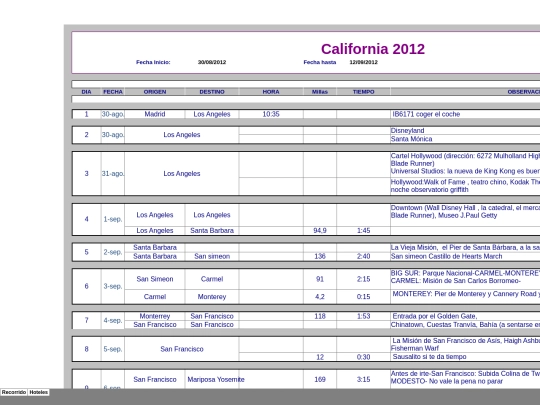Click the Millas column header
The image size is (540, 405).
pyautogui.click(x=320, y=92)
